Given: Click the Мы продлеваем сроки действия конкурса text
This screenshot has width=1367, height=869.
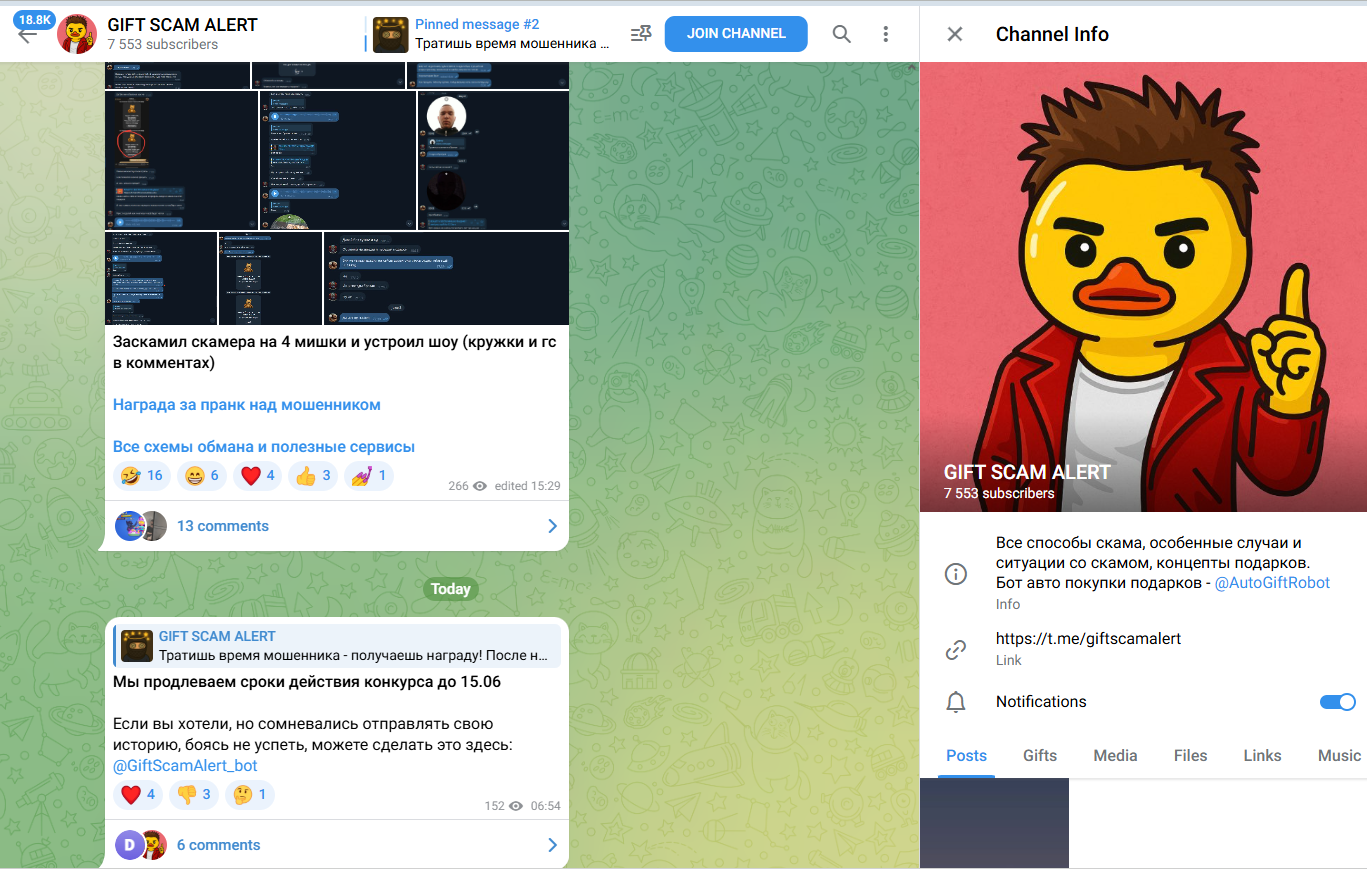Looking at the screenshot, I should (x=307, y=682).
